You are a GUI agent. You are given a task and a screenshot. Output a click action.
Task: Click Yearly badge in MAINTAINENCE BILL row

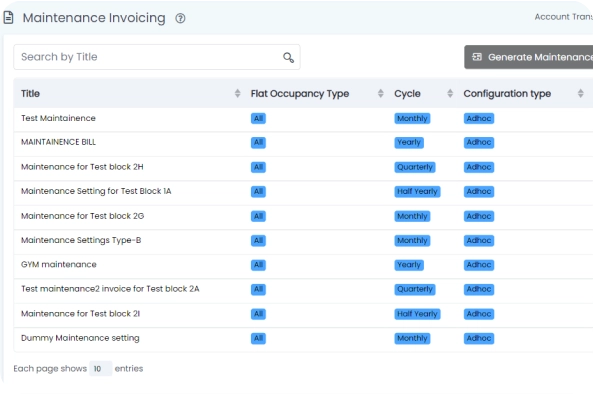pos(409,142)
